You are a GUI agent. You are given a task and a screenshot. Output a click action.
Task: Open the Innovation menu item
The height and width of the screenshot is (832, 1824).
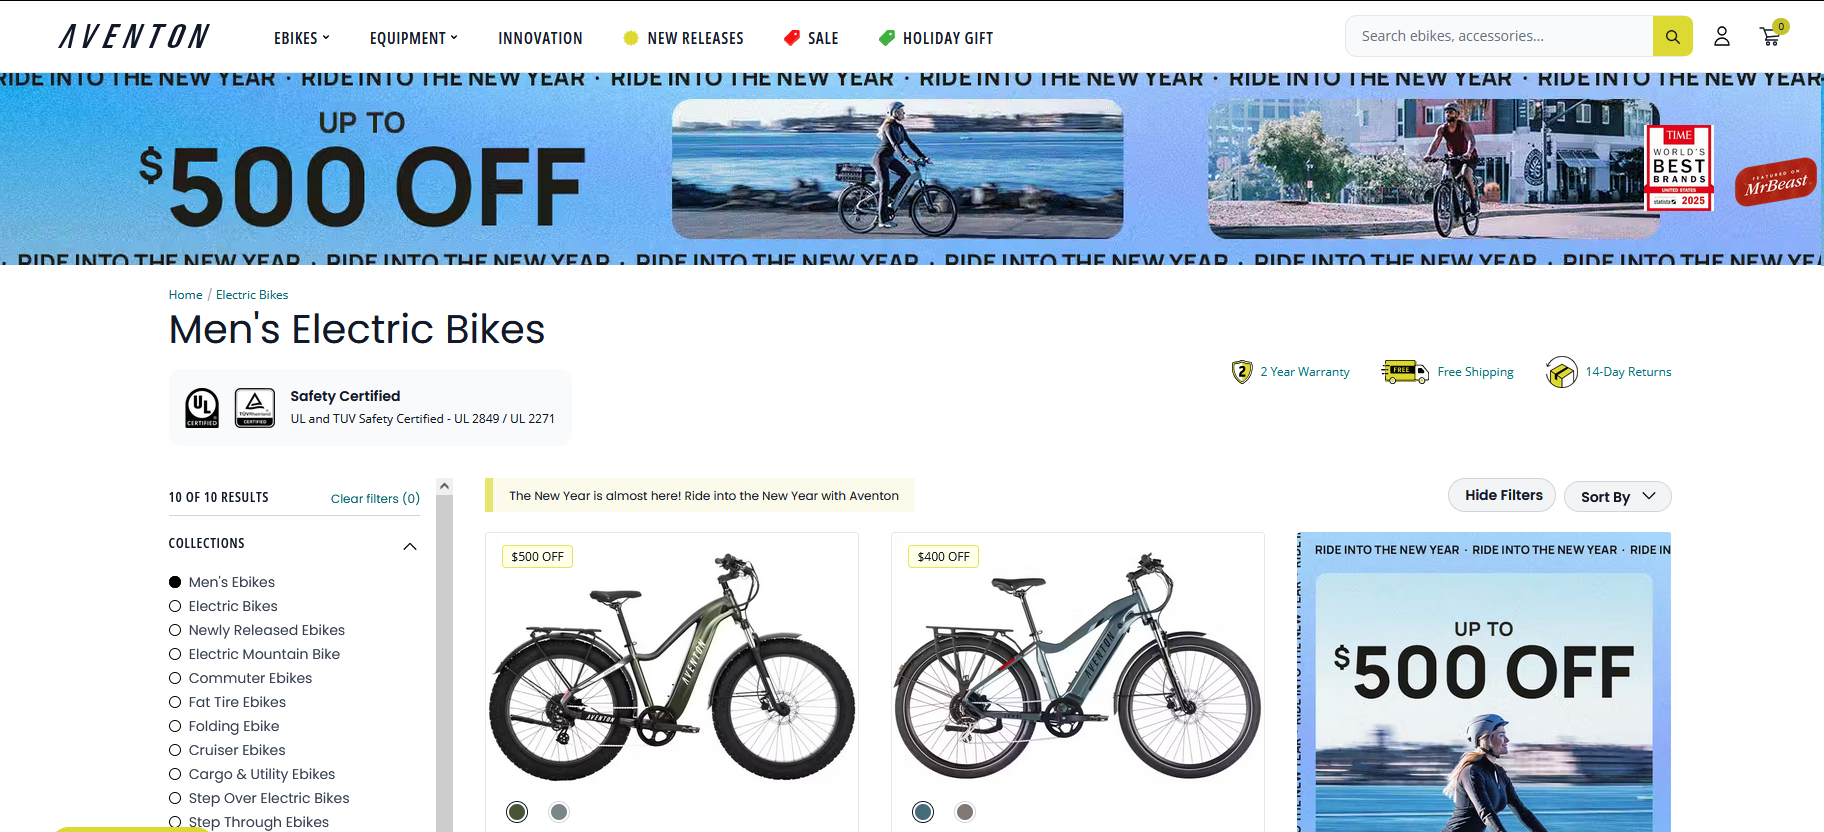click(540, 38)
